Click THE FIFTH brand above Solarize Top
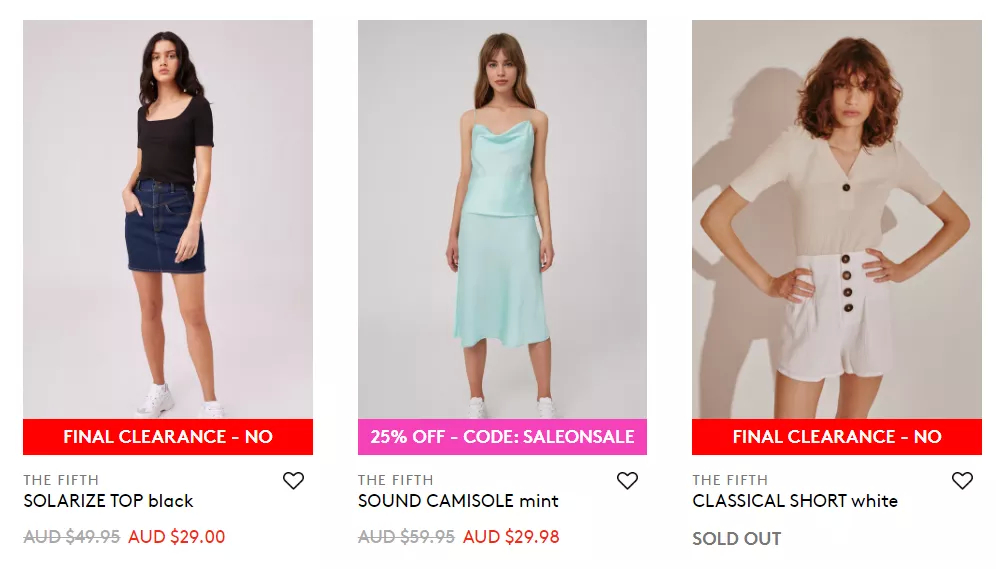 61,480
